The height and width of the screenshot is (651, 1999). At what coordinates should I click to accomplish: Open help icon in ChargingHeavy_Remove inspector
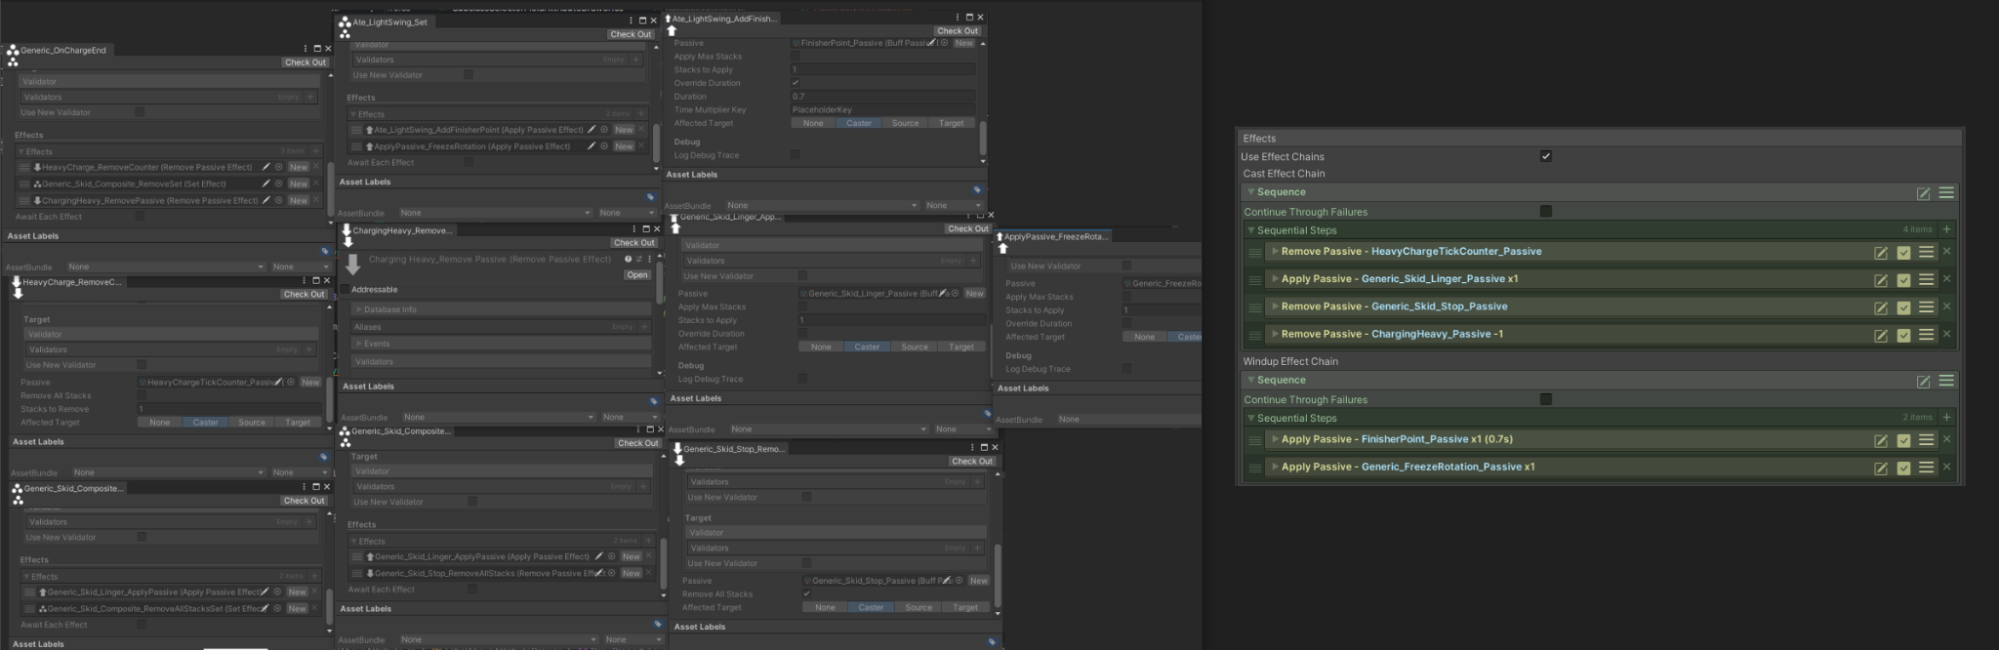point(628,259)
